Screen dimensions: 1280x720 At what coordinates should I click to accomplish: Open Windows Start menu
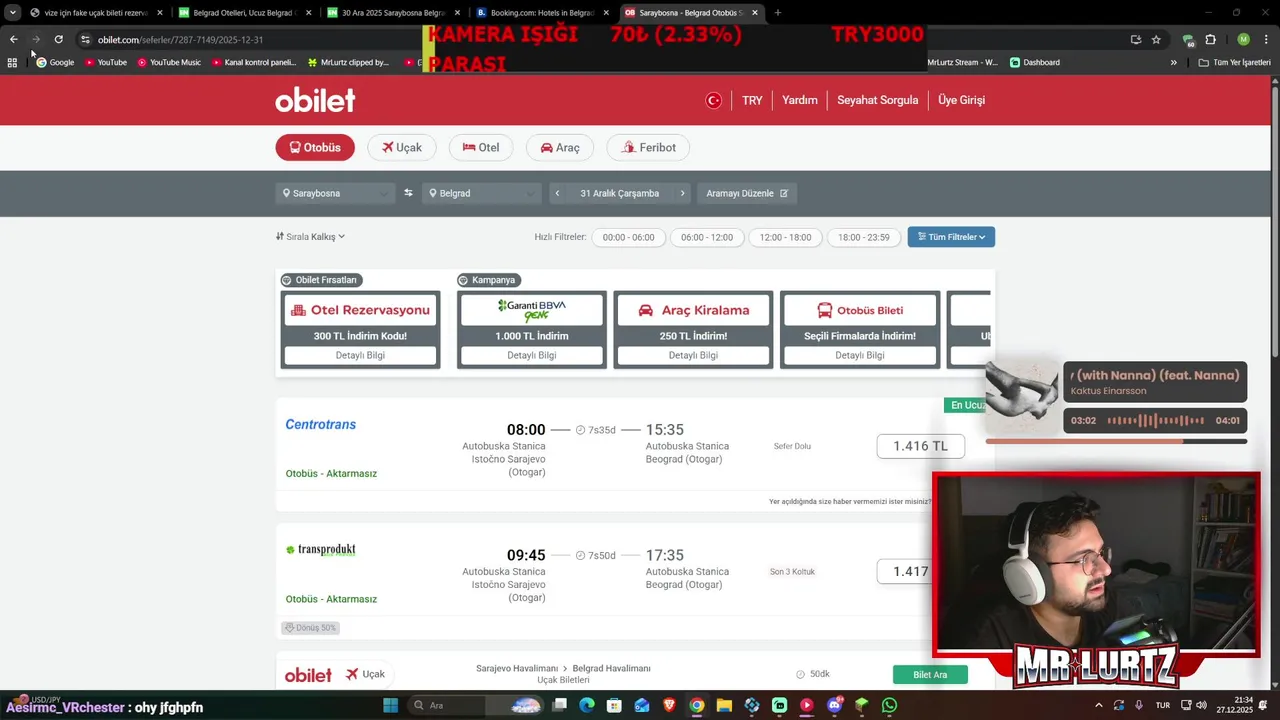[391, 705]
